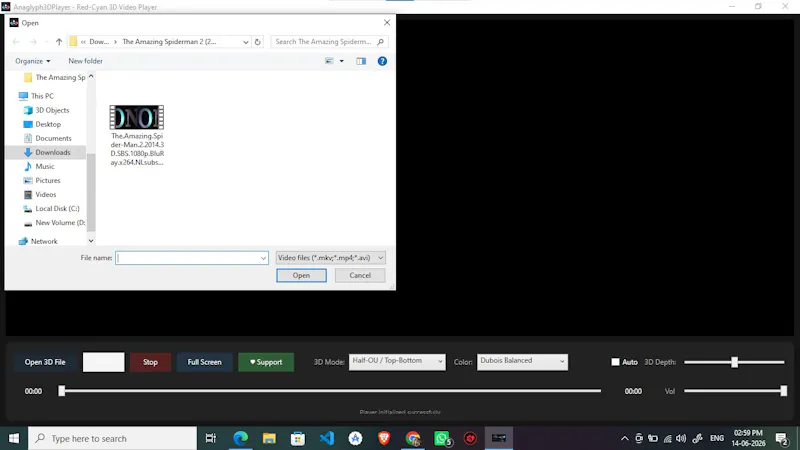Open New Volume (D:) drive
This screenshot has height=450, width=800.
click(x=55, y=223)
